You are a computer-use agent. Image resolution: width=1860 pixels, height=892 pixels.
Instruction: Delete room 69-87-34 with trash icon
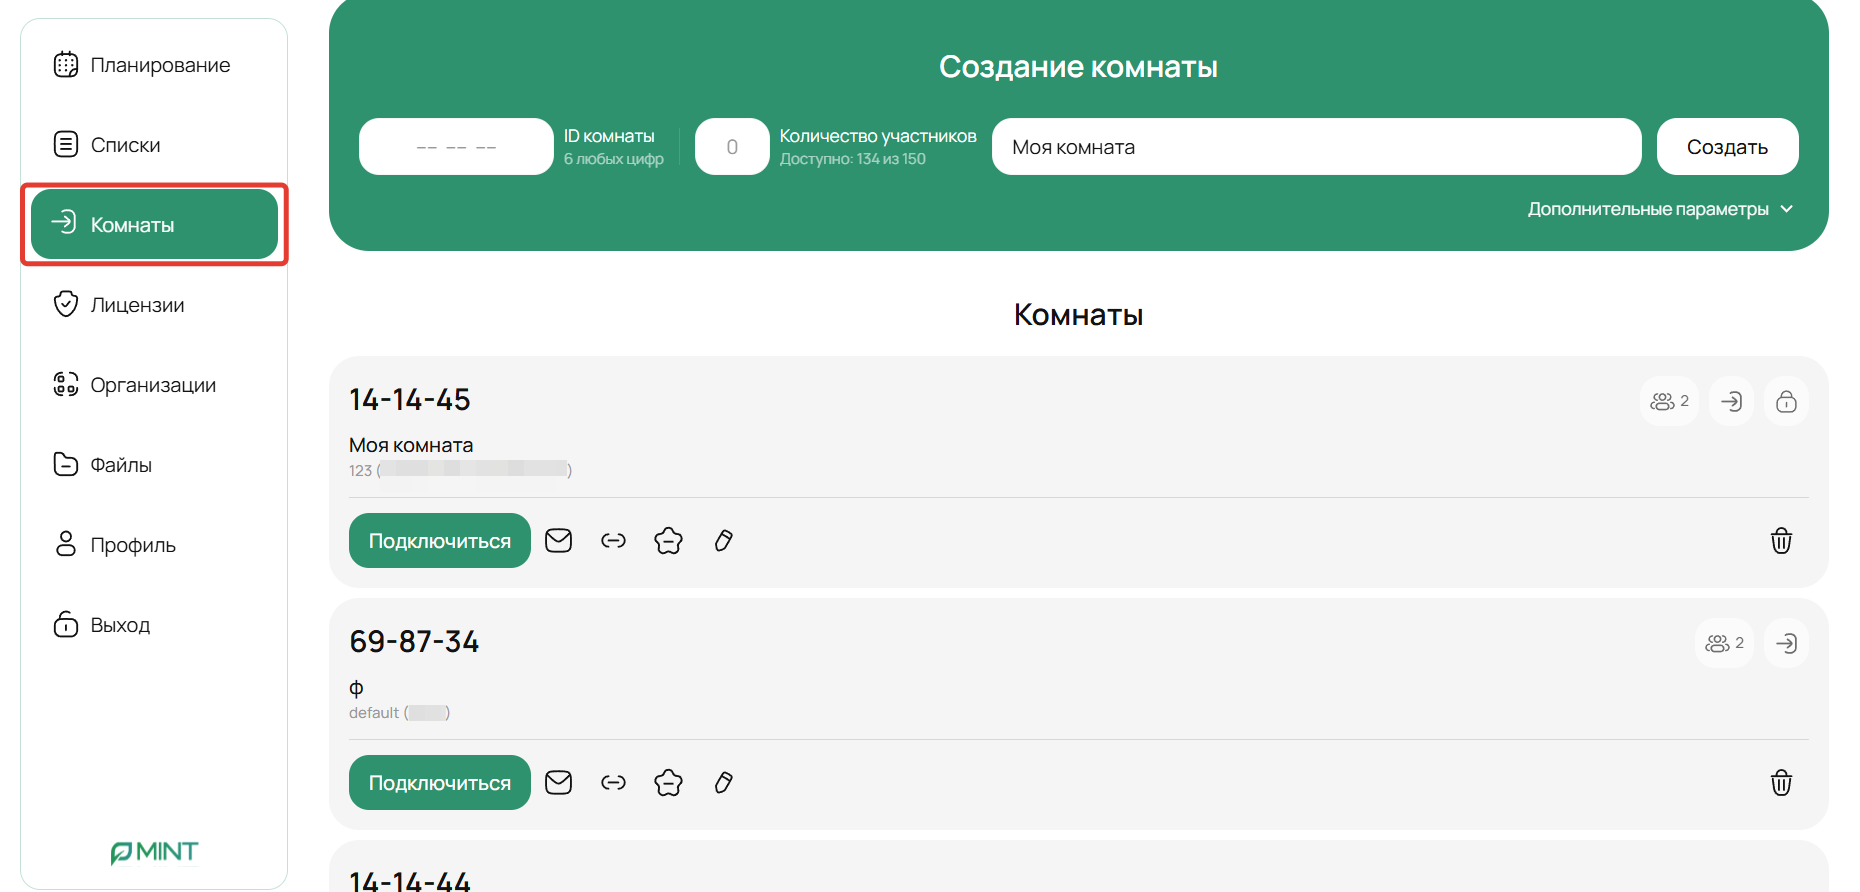coord(1781,783)
